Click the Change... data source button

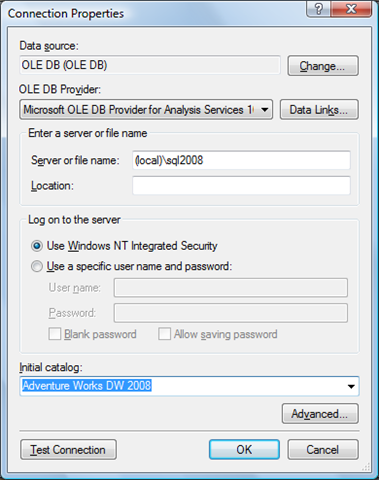click(x=323, y=66)
